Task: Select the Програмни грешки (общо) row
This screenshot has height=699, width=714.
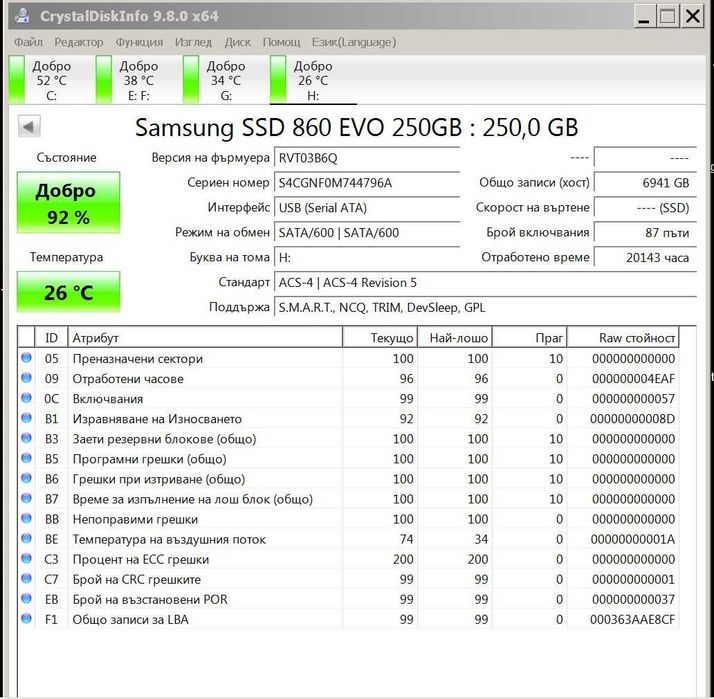Action: 348,459
